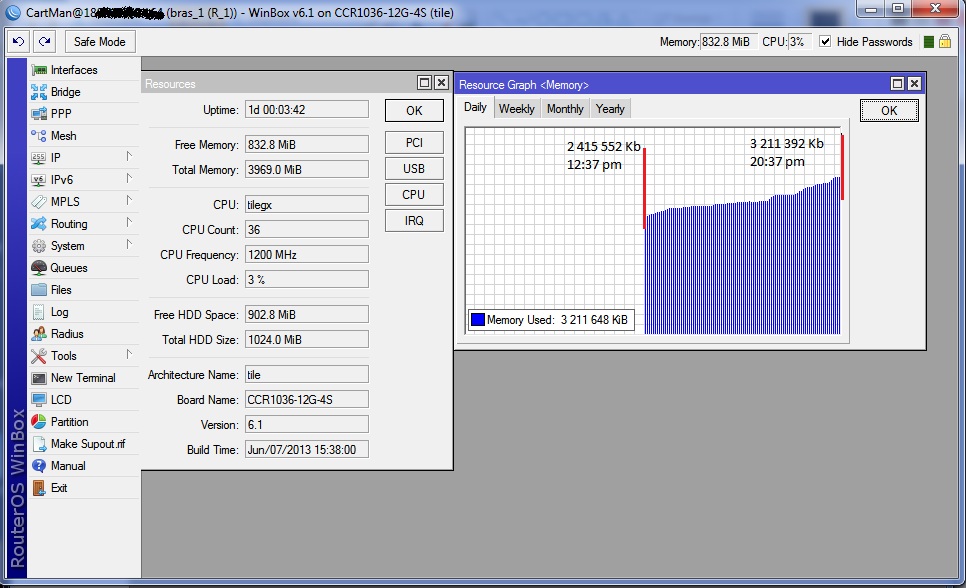Open the Files folder icon
The image size is (966, 588).
[x=39, y=290]
